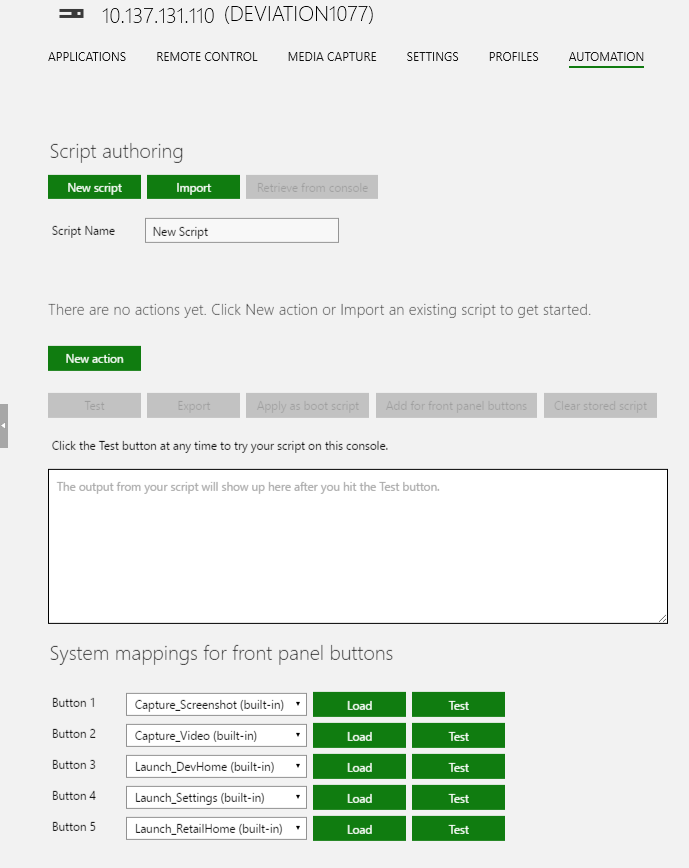Expand the Button 3 Launch_DevHome dropdown
The width and height of the screenshot is (689, 868).
216,767
